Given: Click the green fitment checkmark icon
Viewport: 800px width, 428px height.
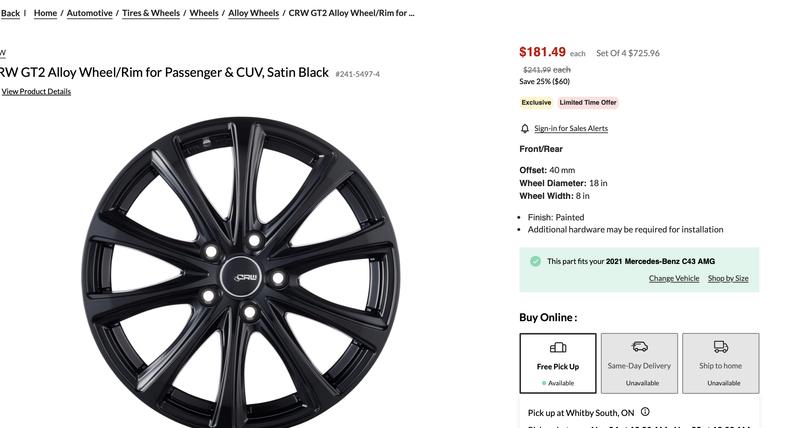Looking at the screenshot, I should tap(536, 261).
